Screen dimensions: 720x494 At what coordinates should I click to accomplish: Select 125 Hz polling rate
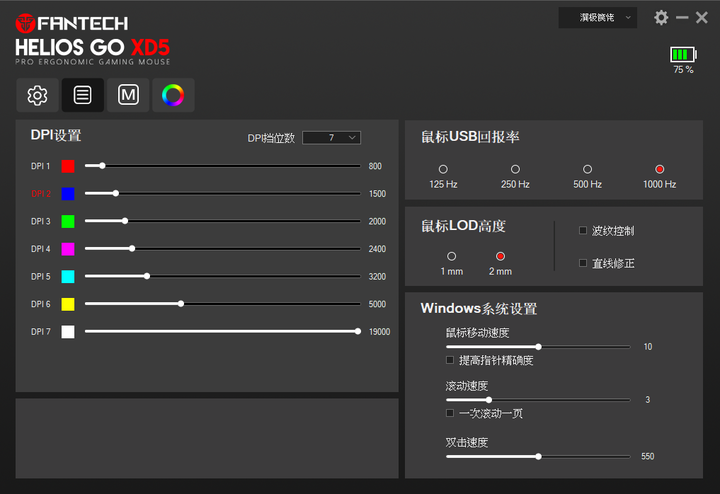click(443, 169)
